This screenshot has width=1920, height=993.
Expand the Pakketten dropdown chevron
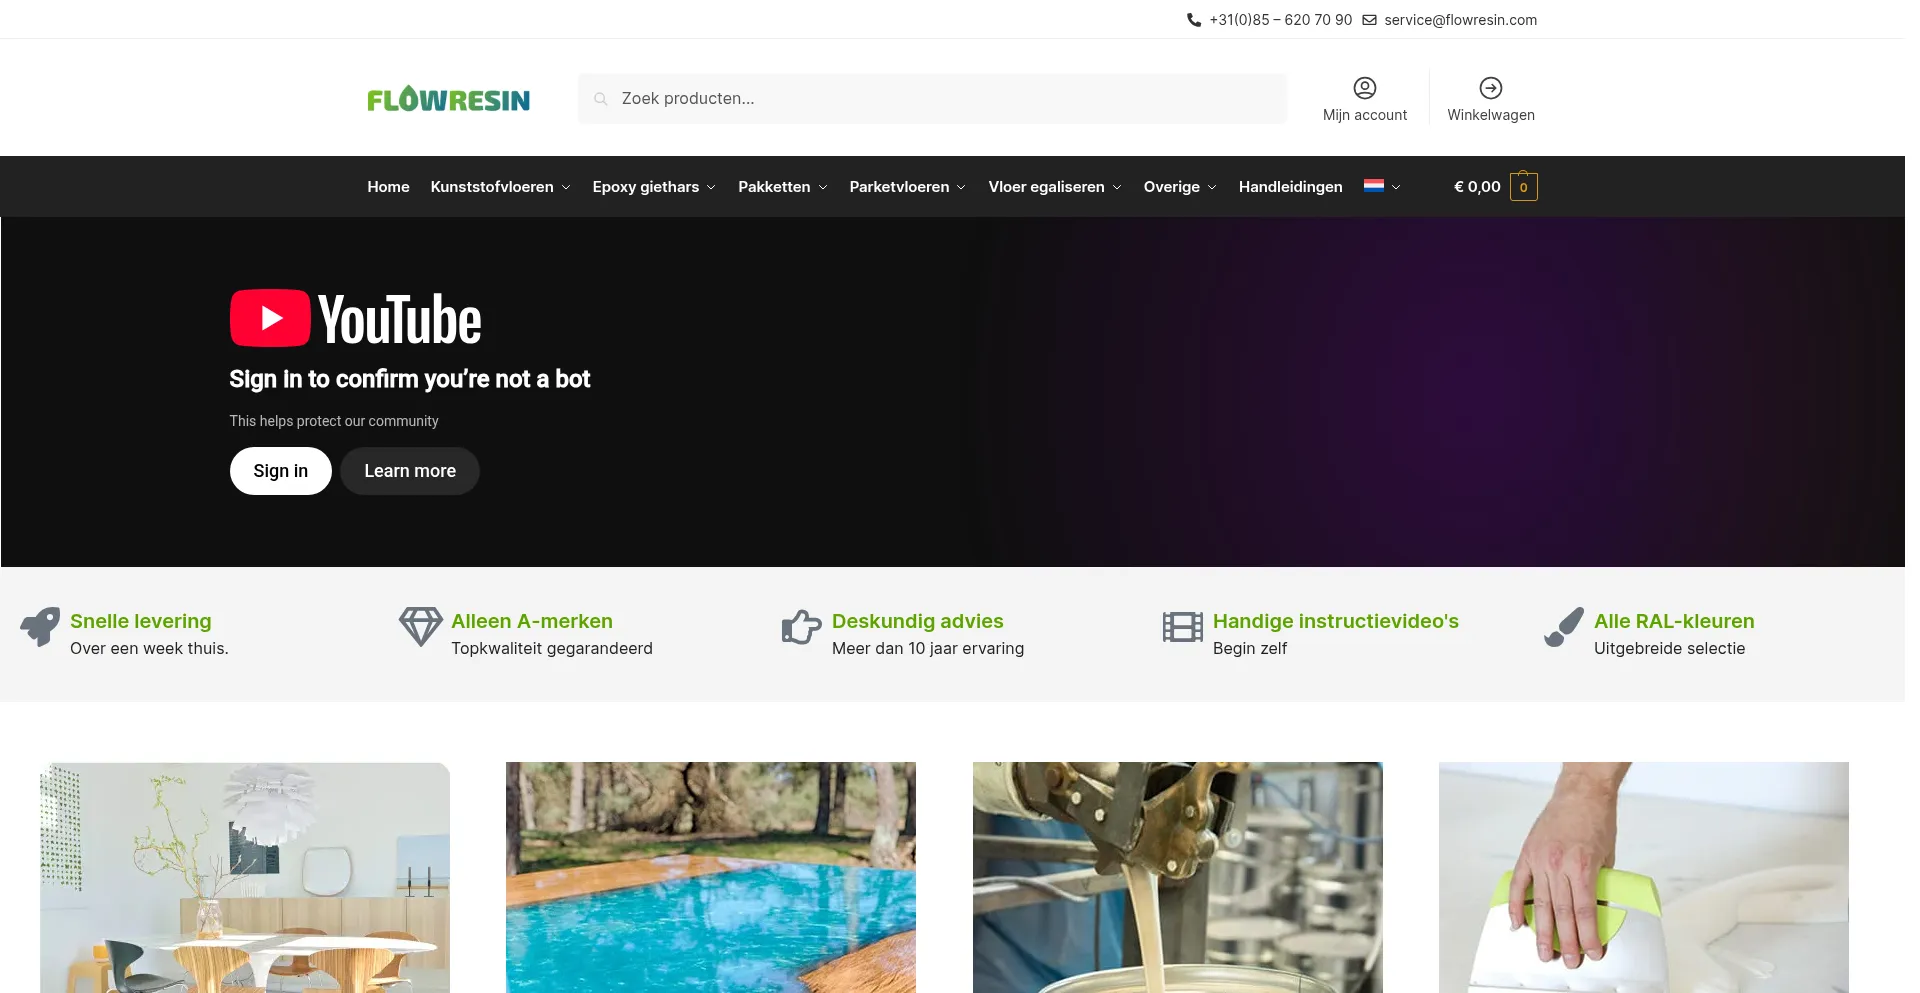pos(823,187)
